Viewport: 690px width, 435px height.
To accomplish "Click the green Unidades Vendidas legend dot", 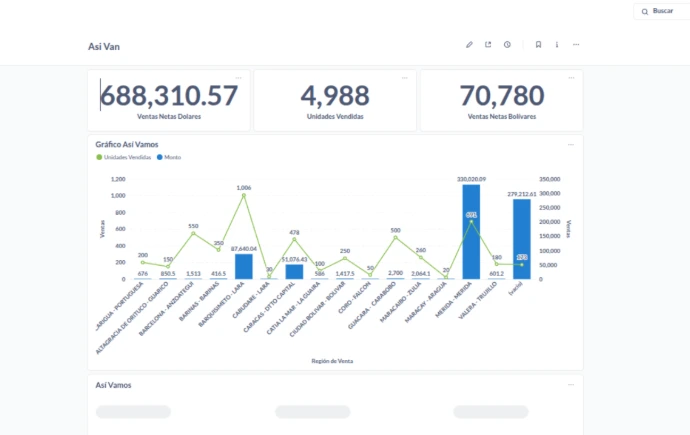I will 99,157.
